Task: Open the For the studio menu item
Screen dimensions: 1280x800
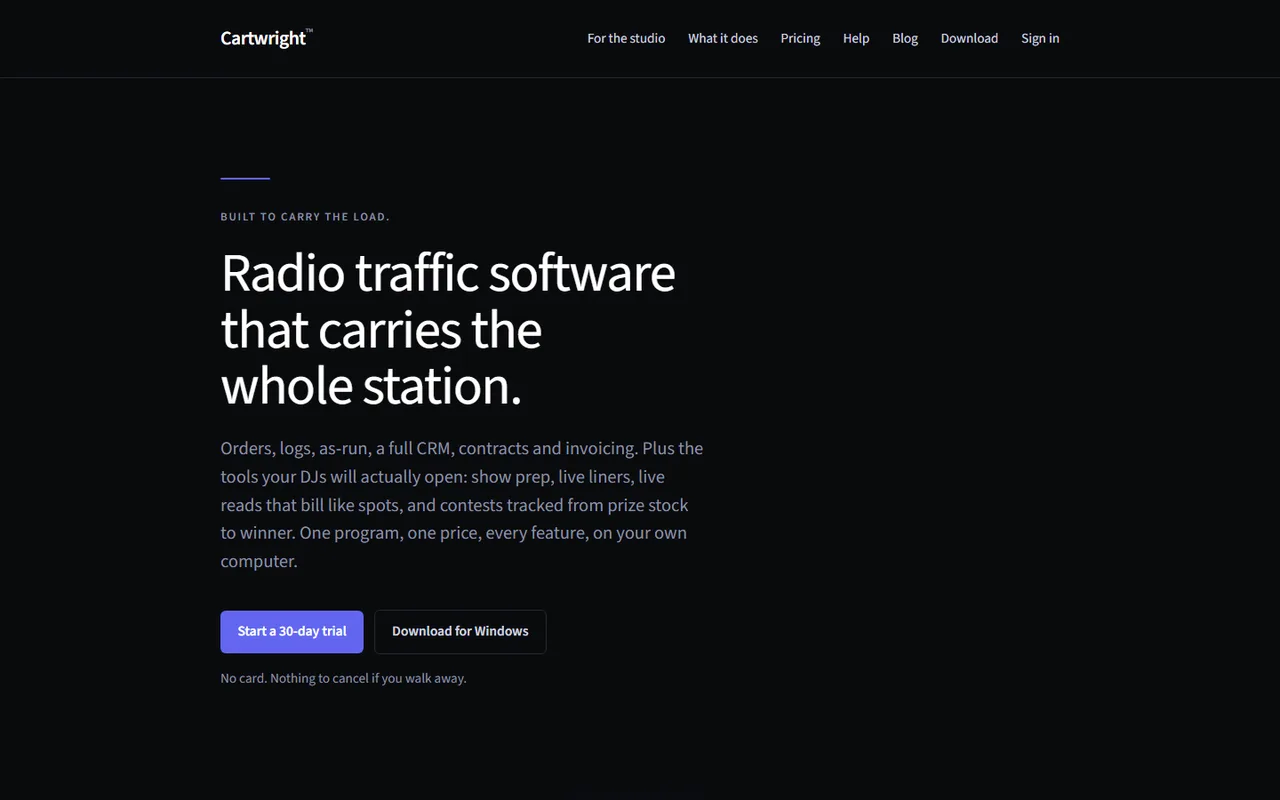Action: click(x=626, y=38)
